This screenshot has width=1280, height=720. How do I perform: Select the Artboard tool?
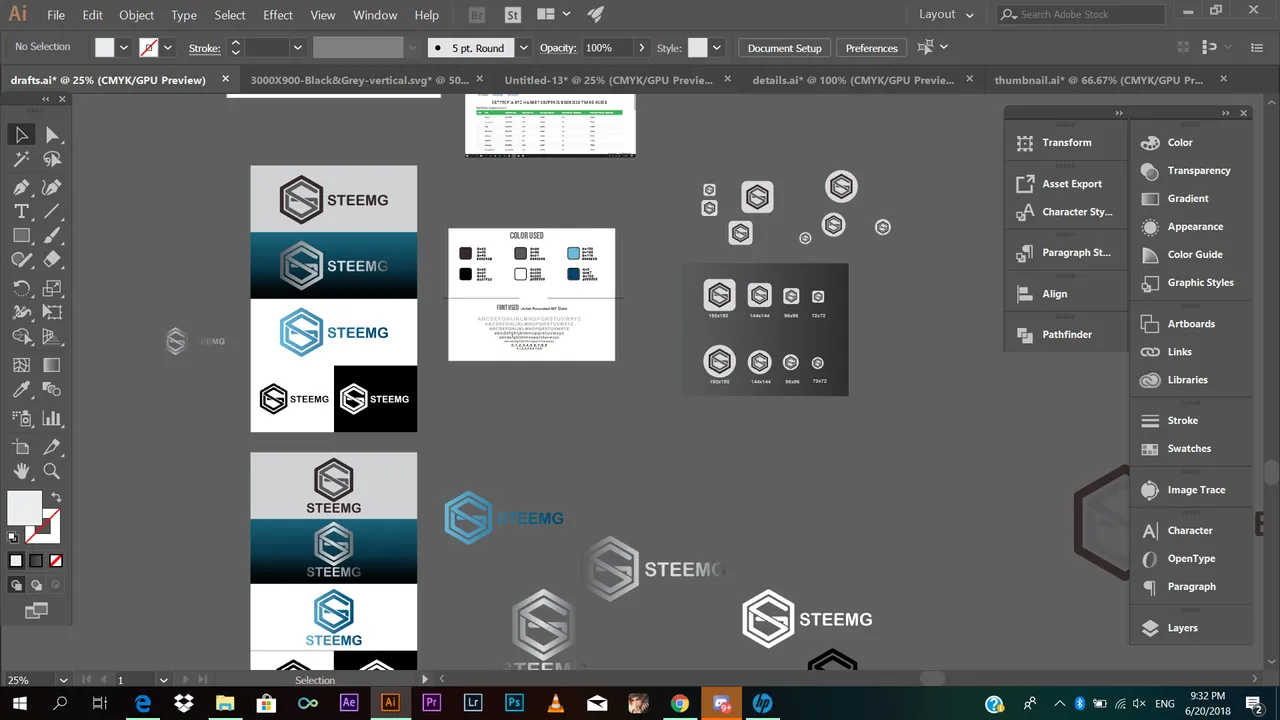click(x=21, y=446)
